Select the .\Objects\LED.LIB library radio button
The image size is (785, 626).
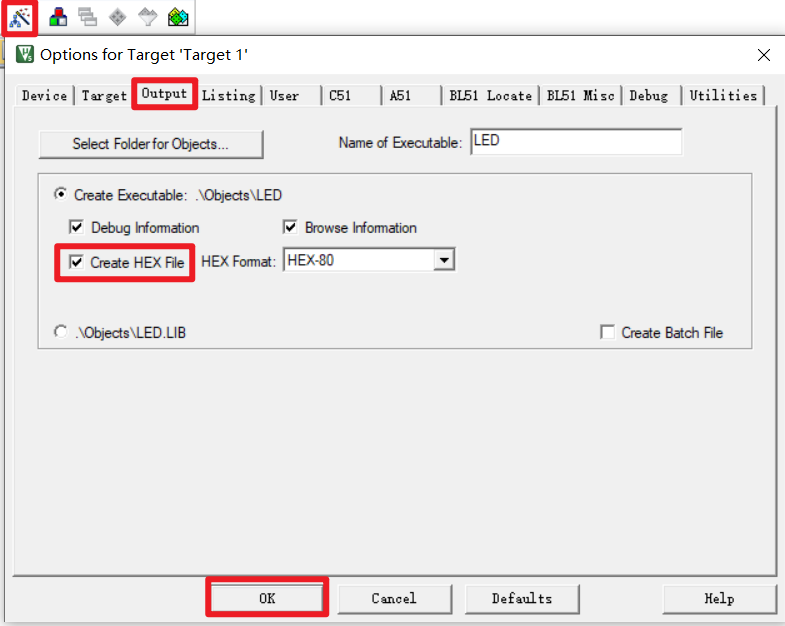(61, 332)
